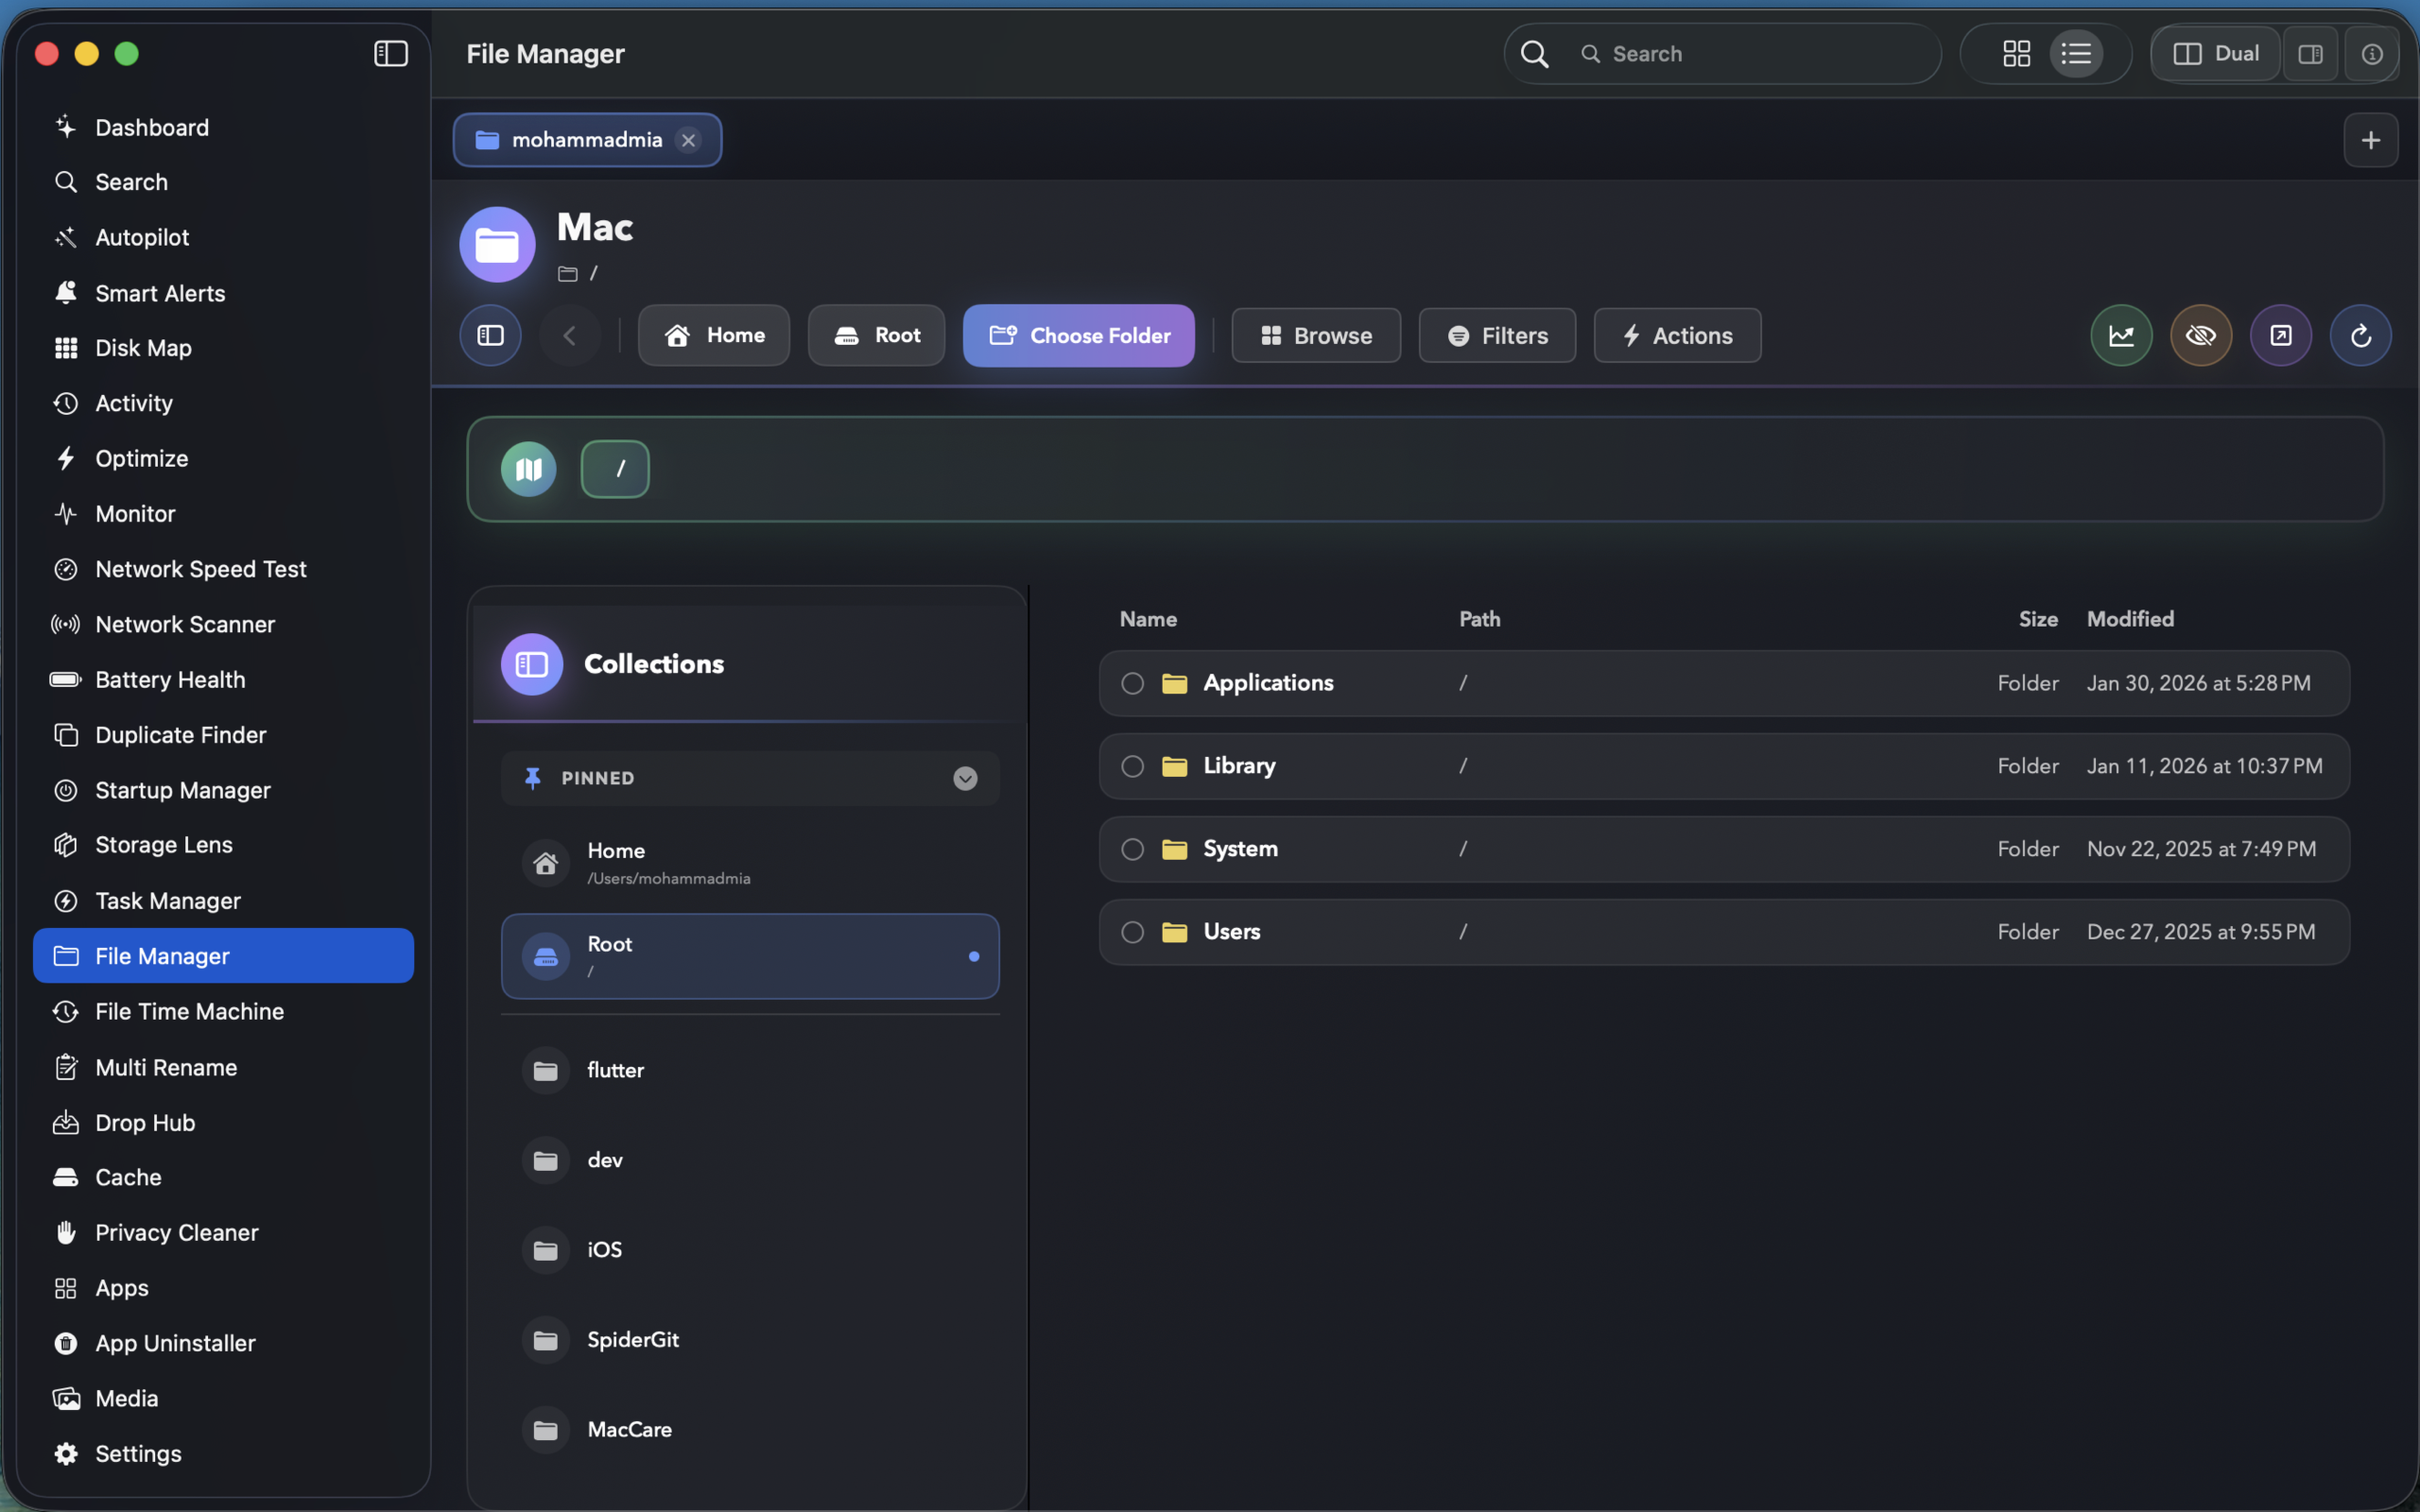This screenshot has height=1512, width=2420.
Task: Select the mohammadmia tab
Action: coord(586,140)
